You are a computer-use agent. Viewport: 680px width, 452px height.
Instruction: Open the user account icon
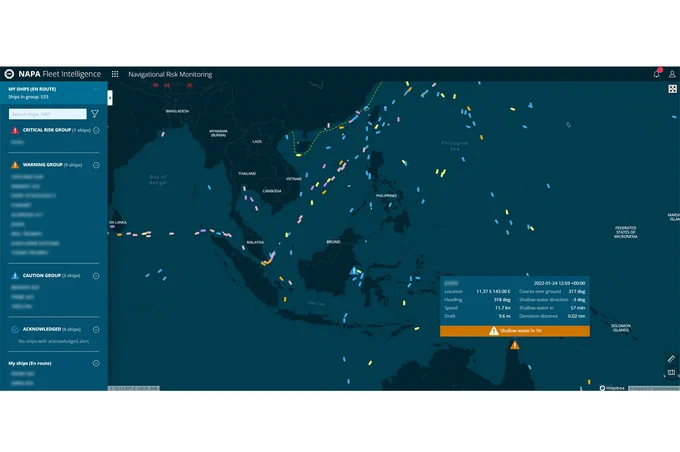[672, 74]
